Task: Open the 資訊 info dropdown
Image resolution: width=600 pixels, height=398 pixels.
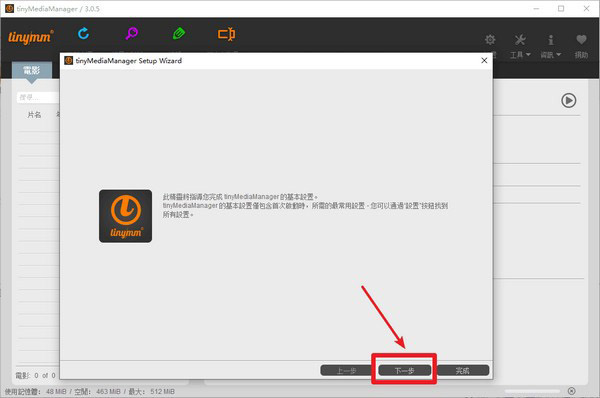Action: [551, 47]
